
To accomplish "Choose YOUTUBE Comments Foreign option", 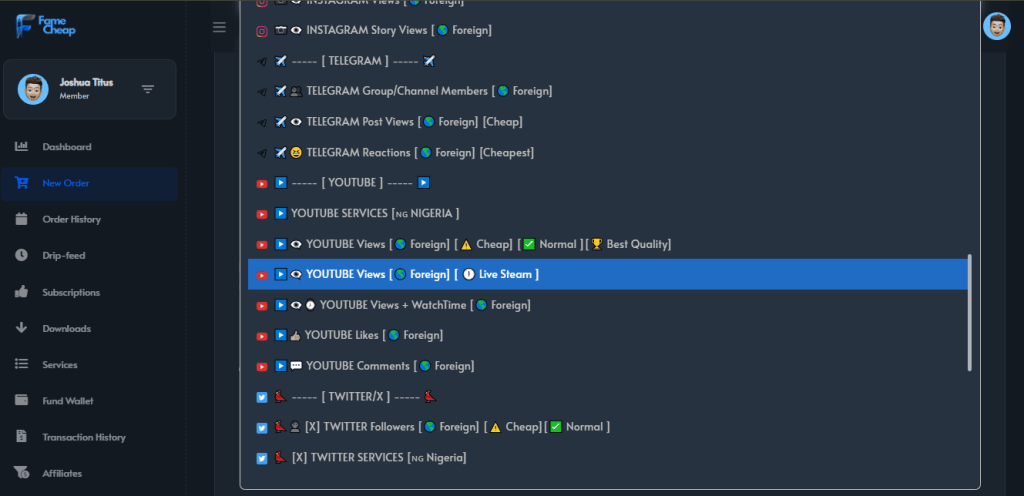I will coord(607,366).
